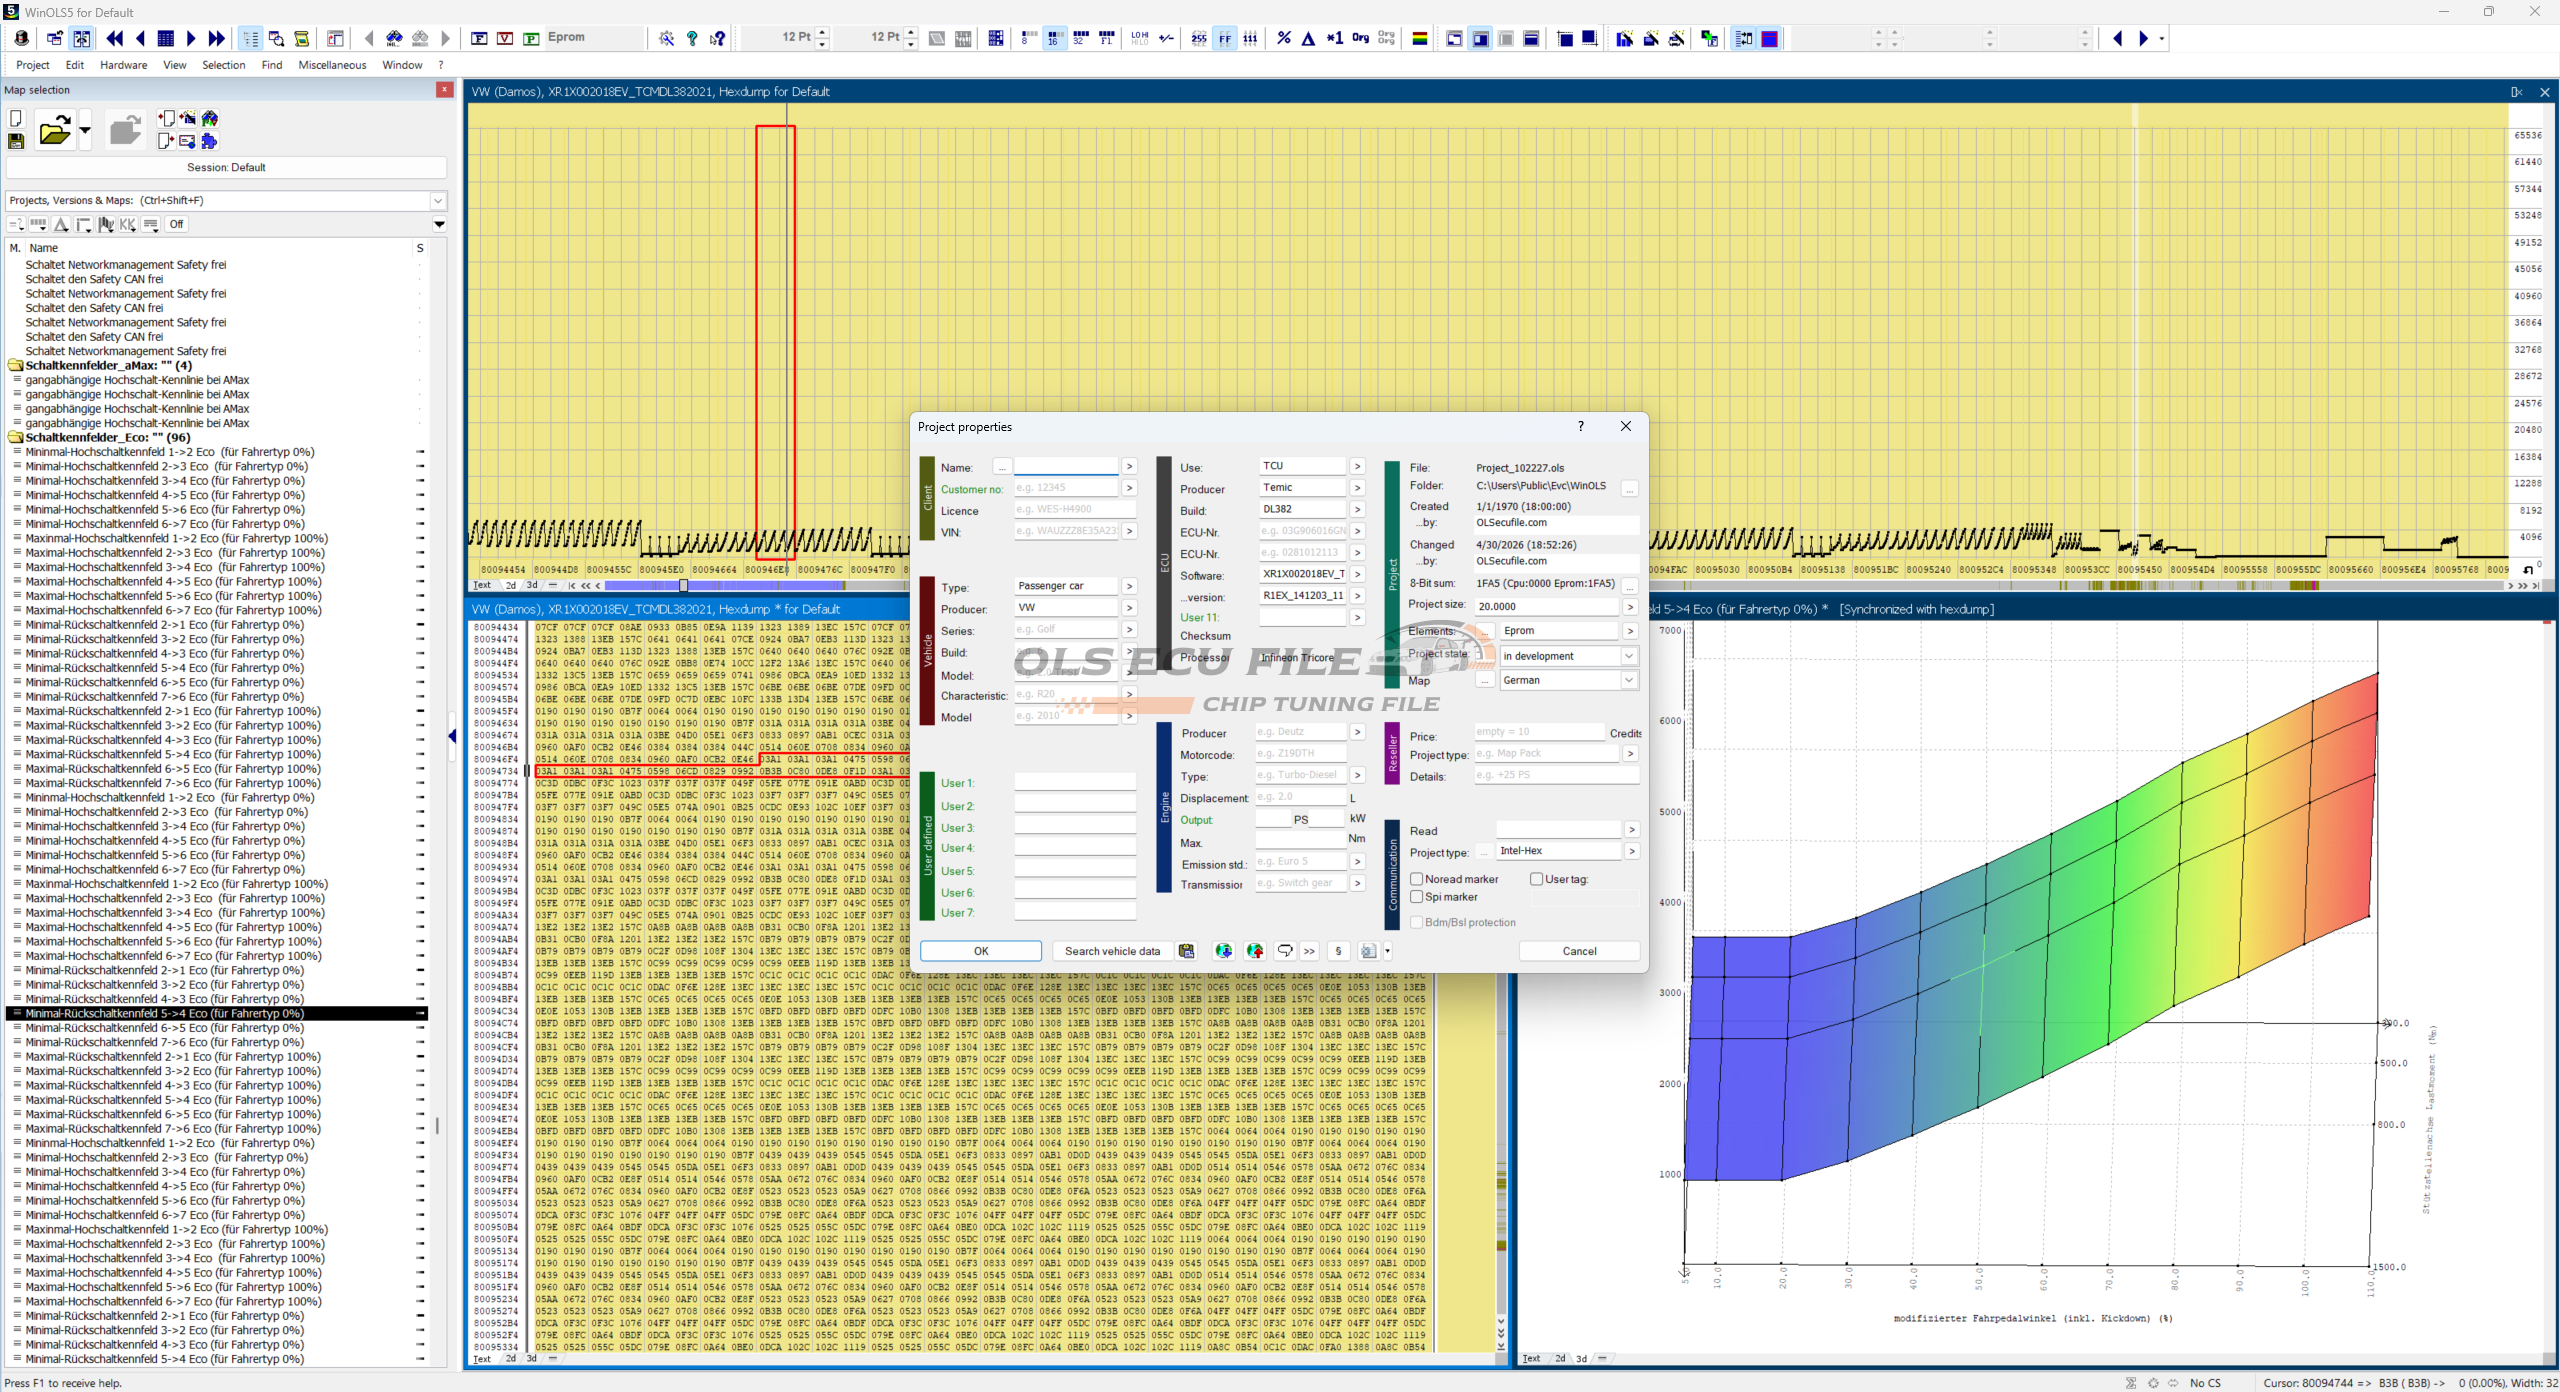Click the question mark help toolbar icon
This screenshot has height=1392, width=2560.
click(692, 39)
